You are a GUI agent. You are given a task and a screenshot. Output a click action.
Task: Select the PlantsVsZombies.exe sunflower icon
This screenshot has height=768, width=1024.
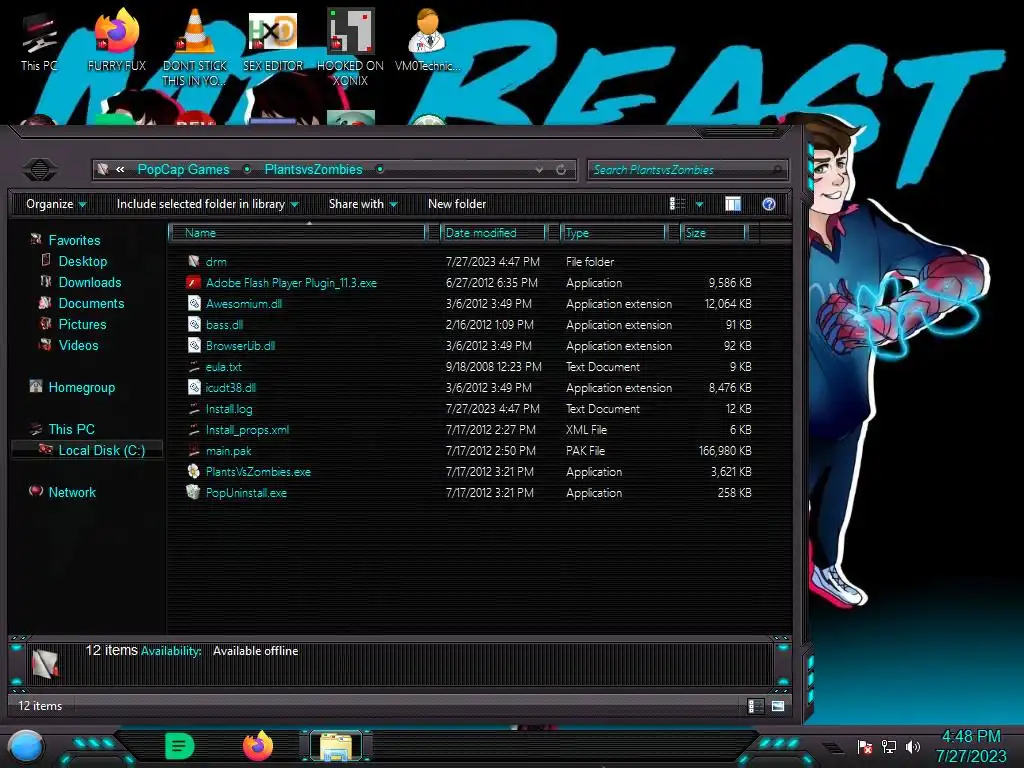point(193,472)
